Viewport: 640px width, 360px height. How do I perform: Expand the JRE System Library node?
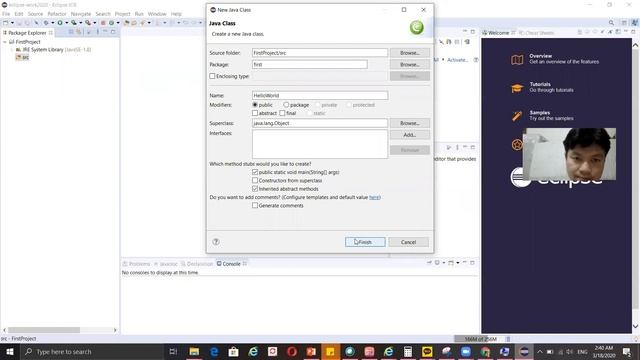click(12, 50)
